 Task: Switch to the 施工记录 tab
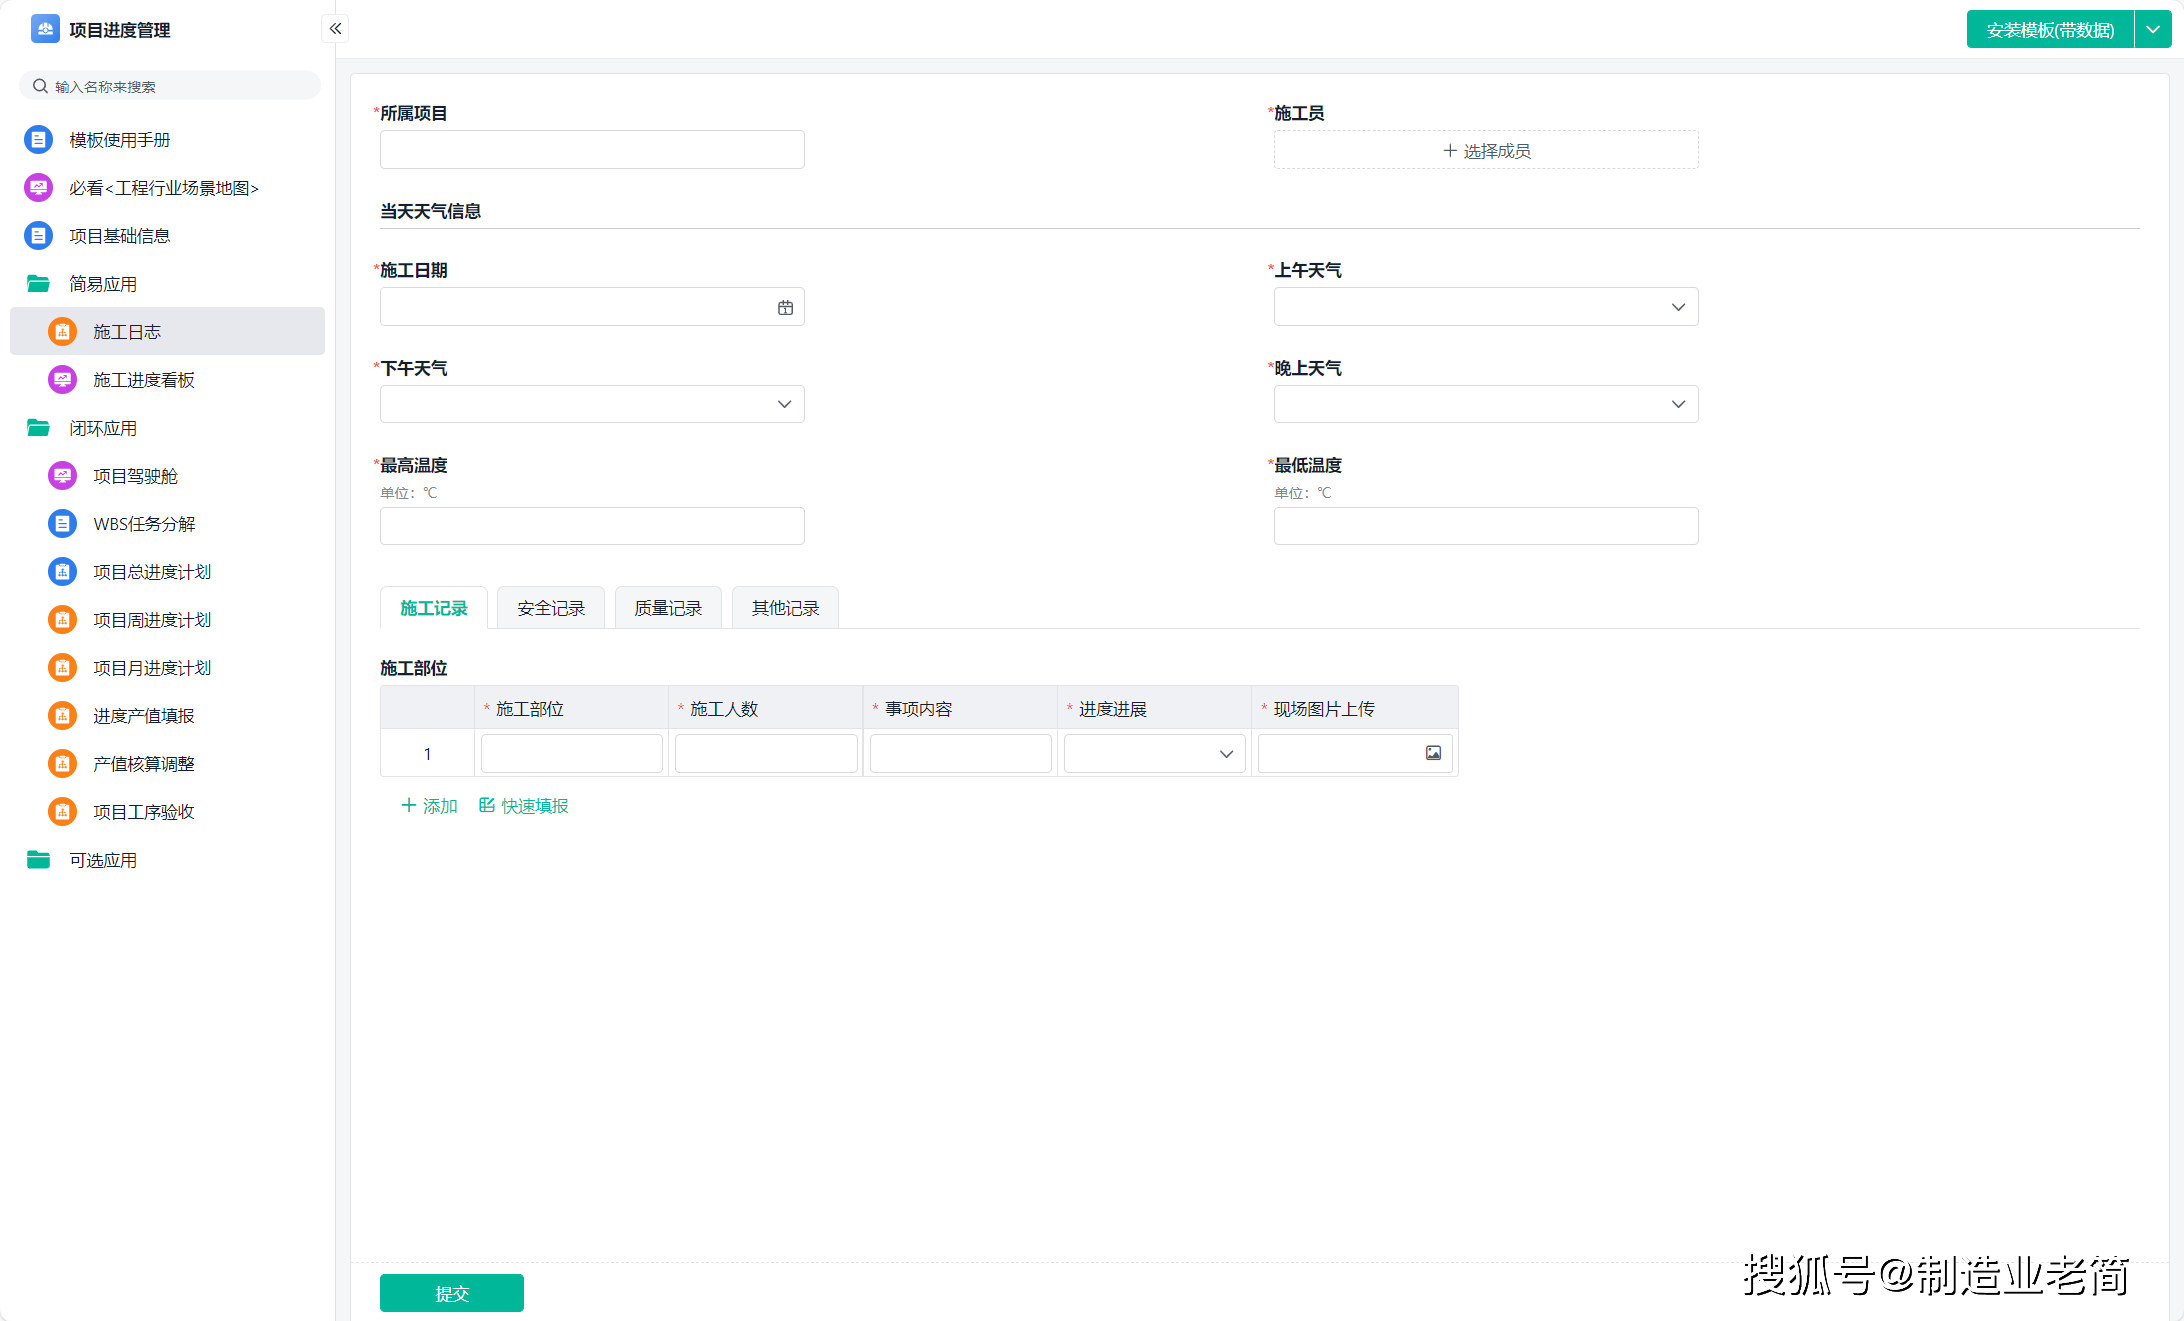pos(434,608)
